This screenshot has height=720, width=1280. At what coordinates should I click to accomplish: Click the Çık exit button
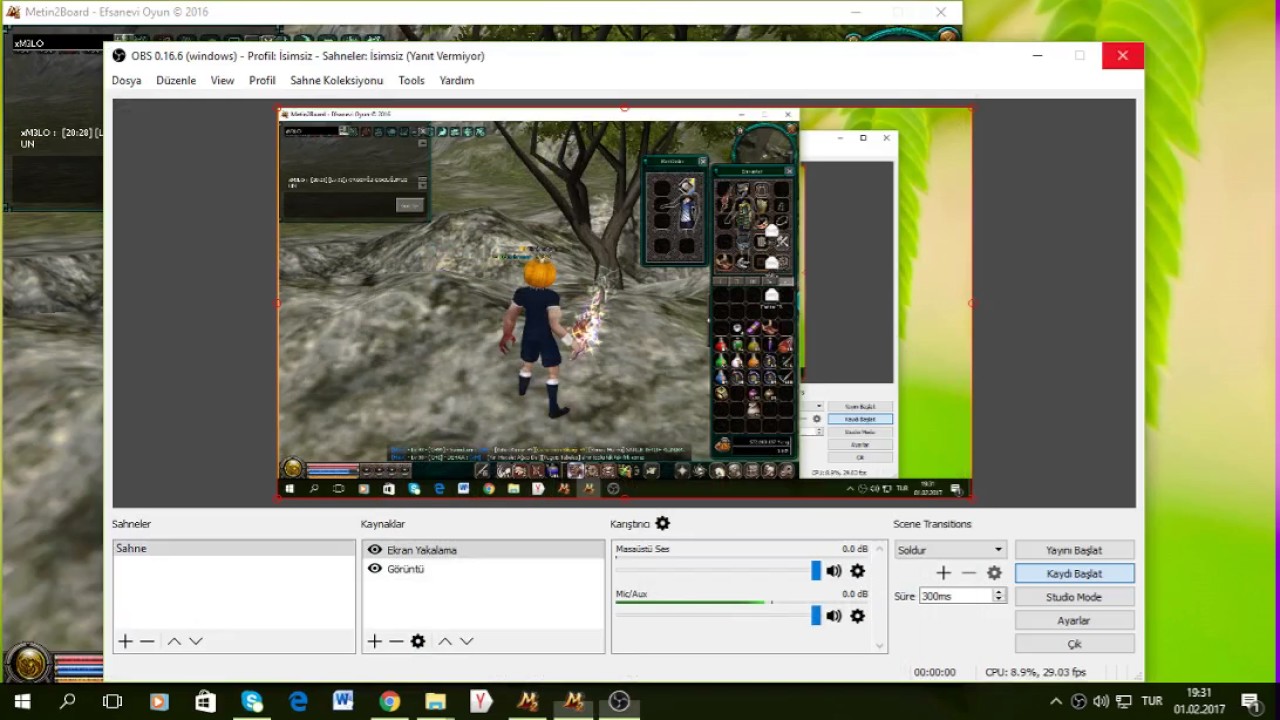[1074, 644]
